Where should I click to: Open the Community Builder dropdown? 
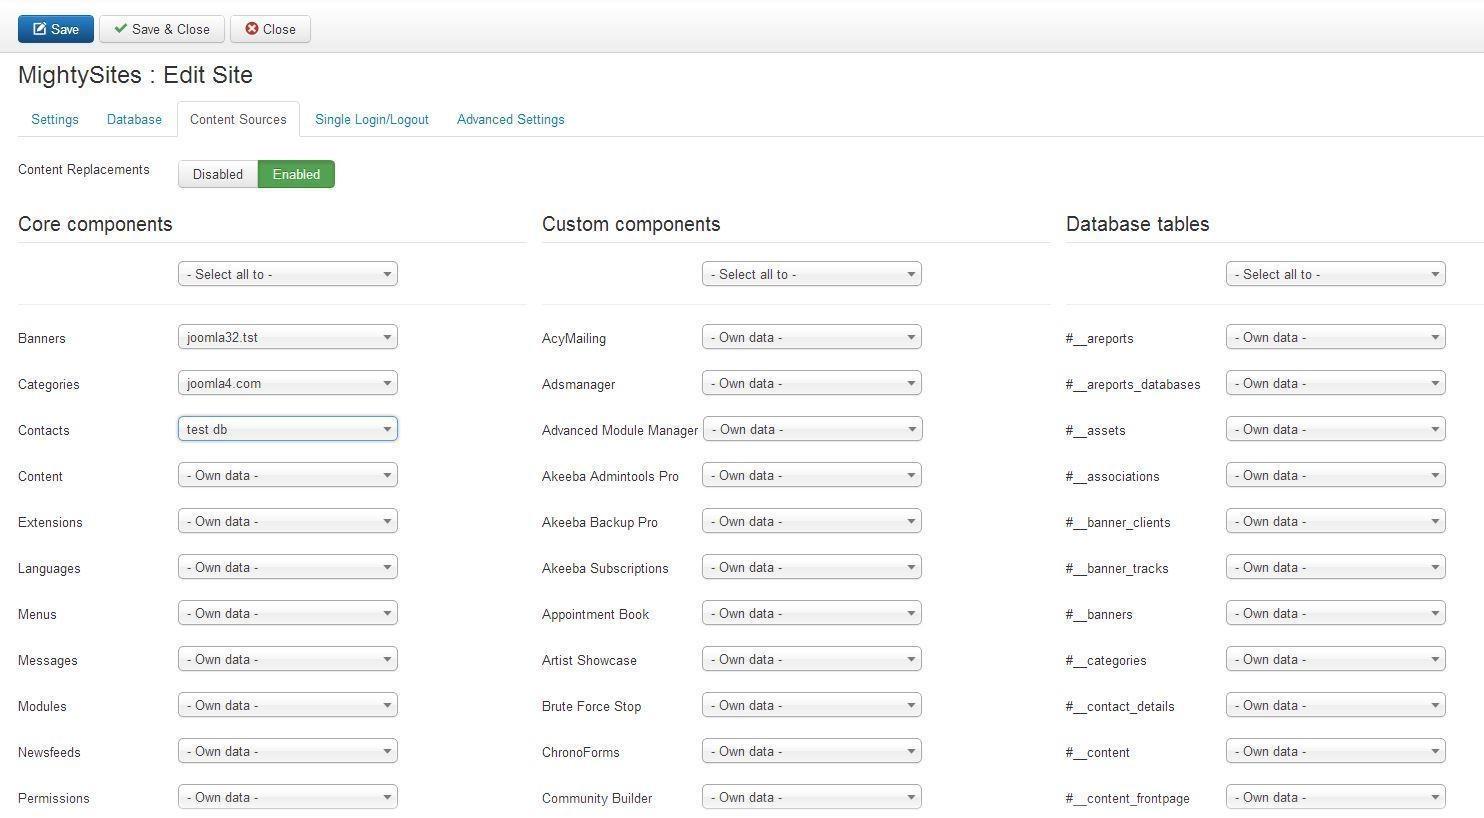click(812, 797)
